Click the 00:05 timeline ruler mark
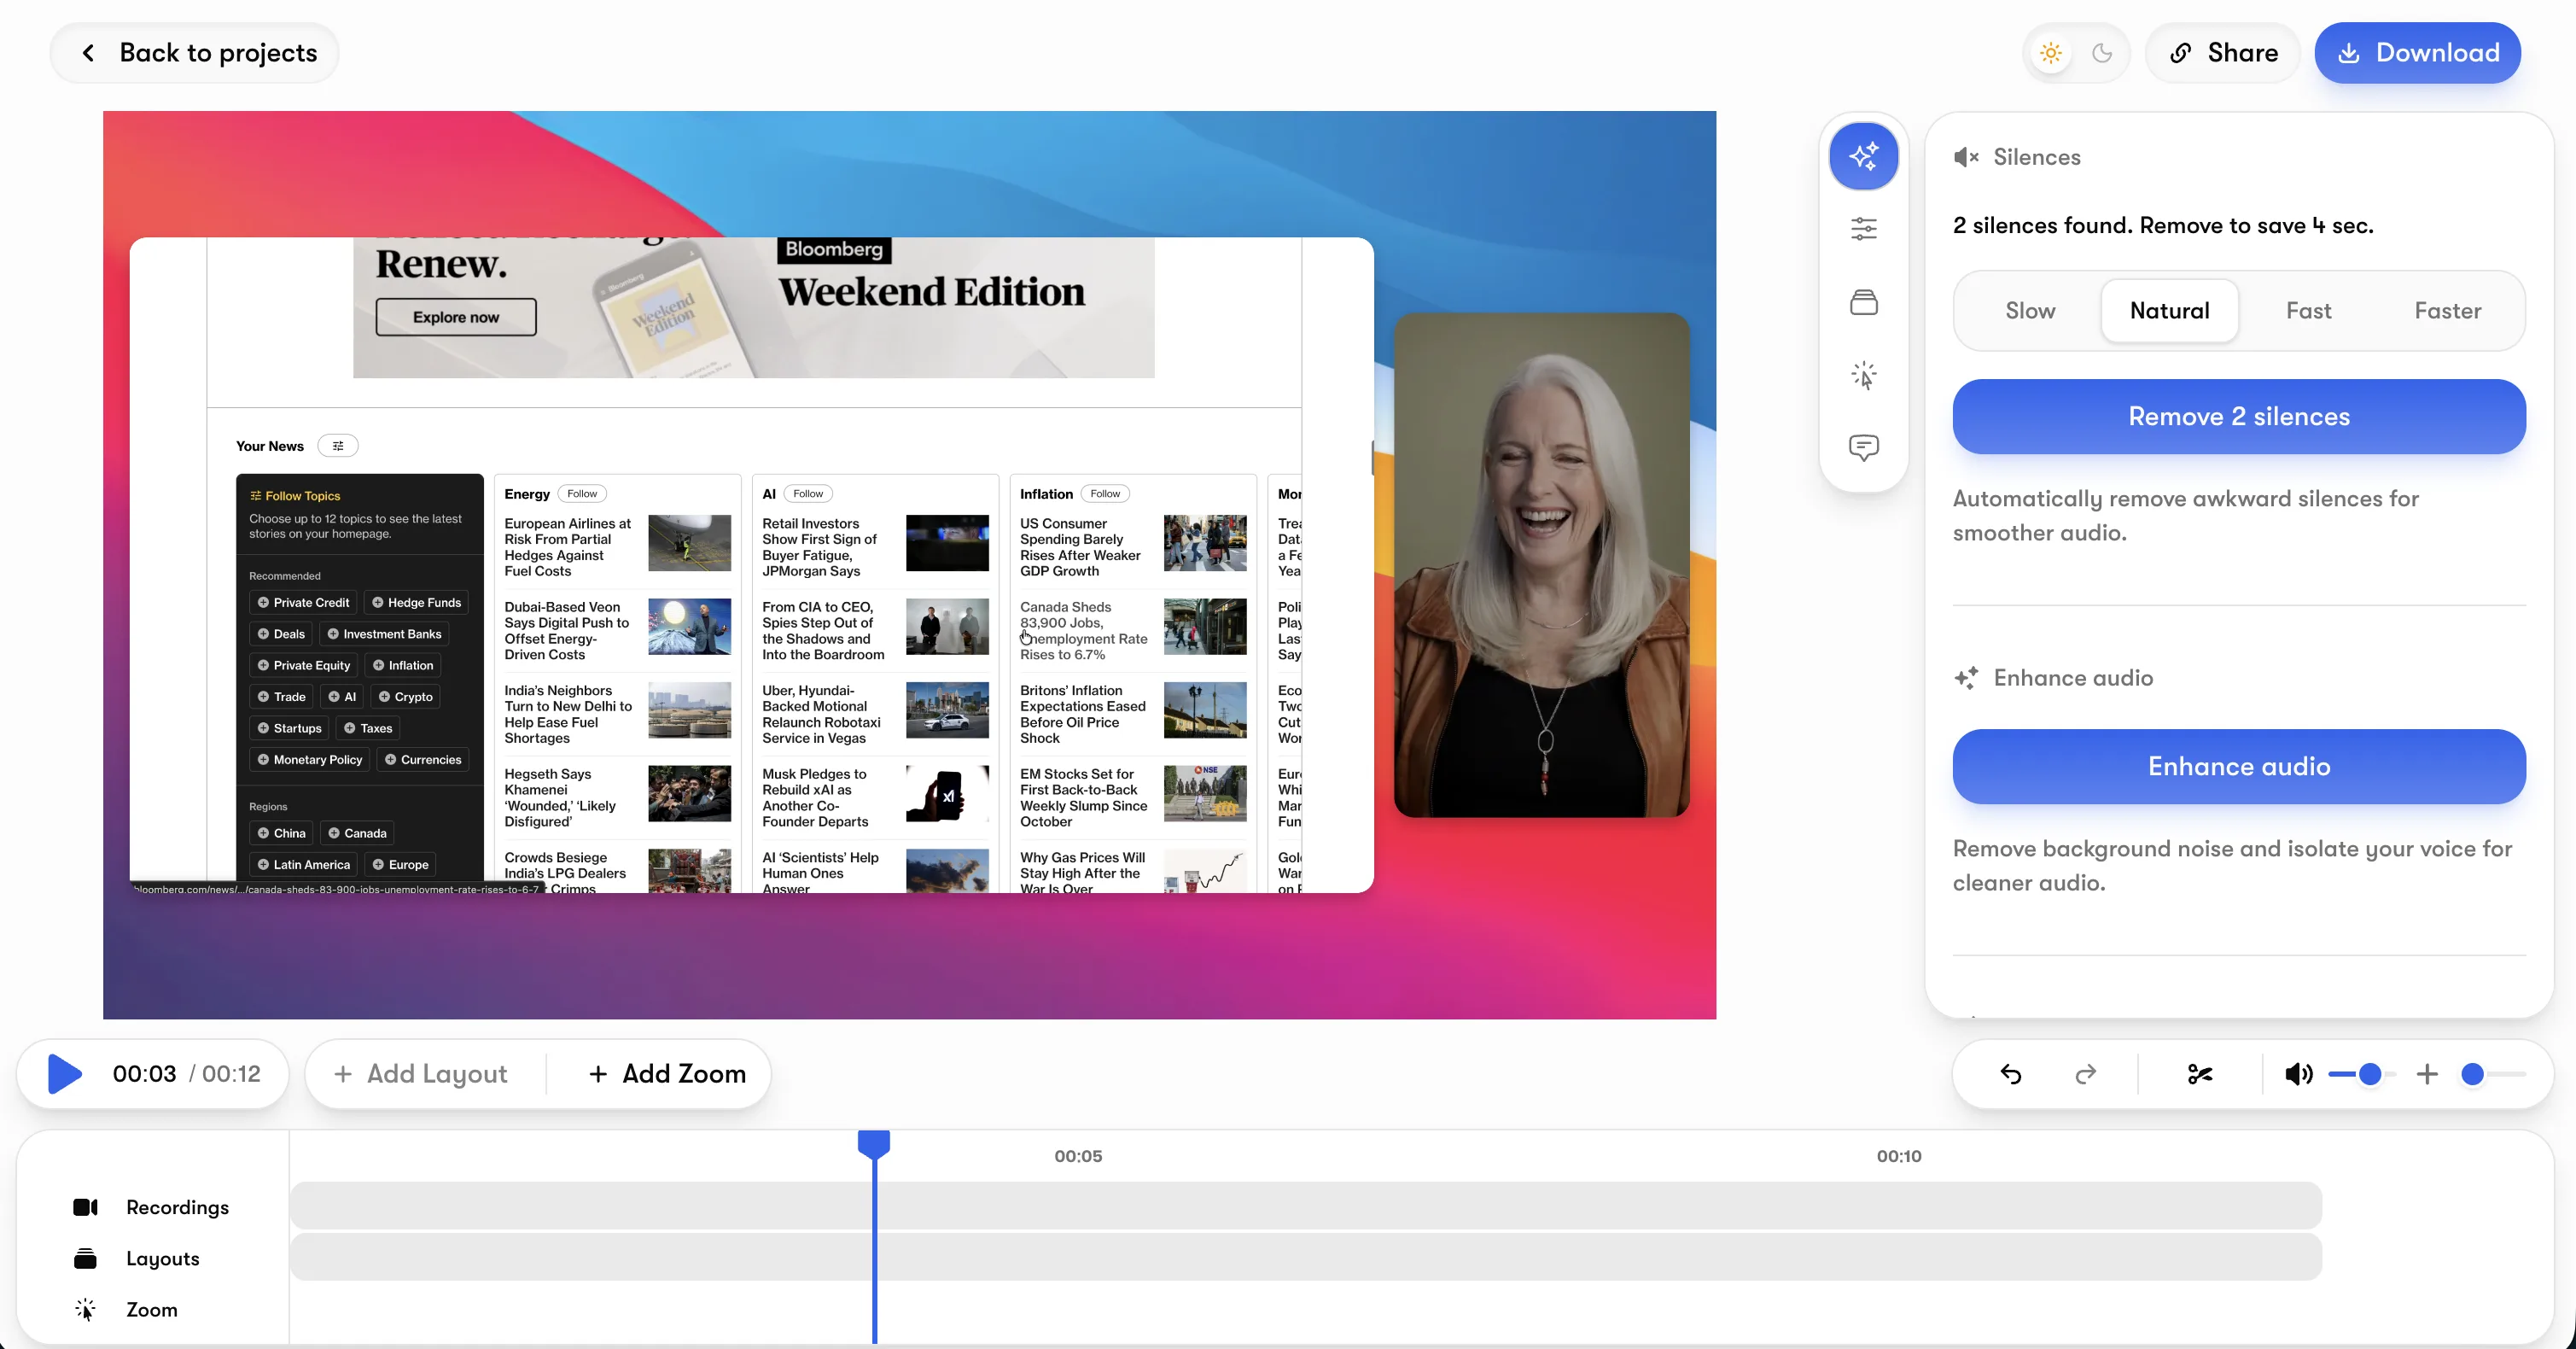Screen dimensions: 2576x1349 click(x=1078, y=1156)
